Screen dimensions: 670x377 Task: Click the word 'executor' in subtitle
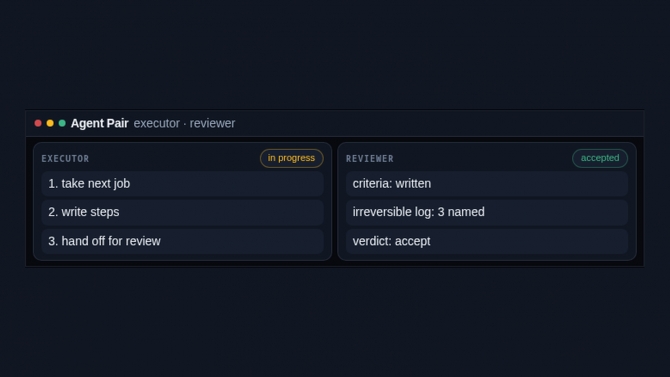point(156,123)
